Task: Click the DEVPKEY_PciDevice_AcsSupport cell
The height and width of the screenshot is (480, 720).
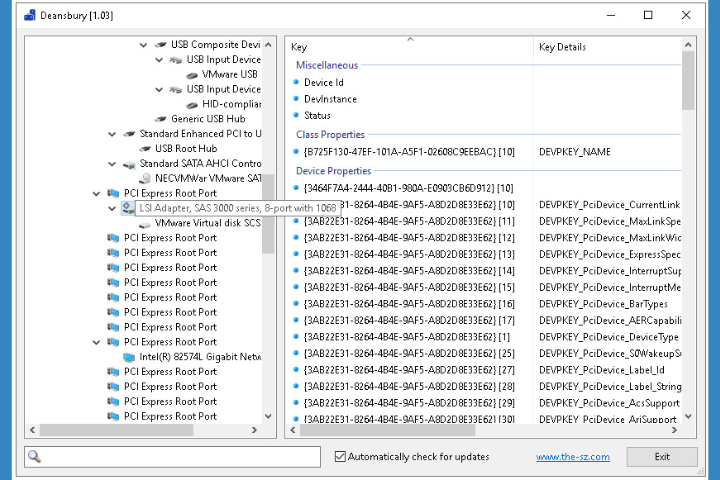Action: (x=609, y=403)
